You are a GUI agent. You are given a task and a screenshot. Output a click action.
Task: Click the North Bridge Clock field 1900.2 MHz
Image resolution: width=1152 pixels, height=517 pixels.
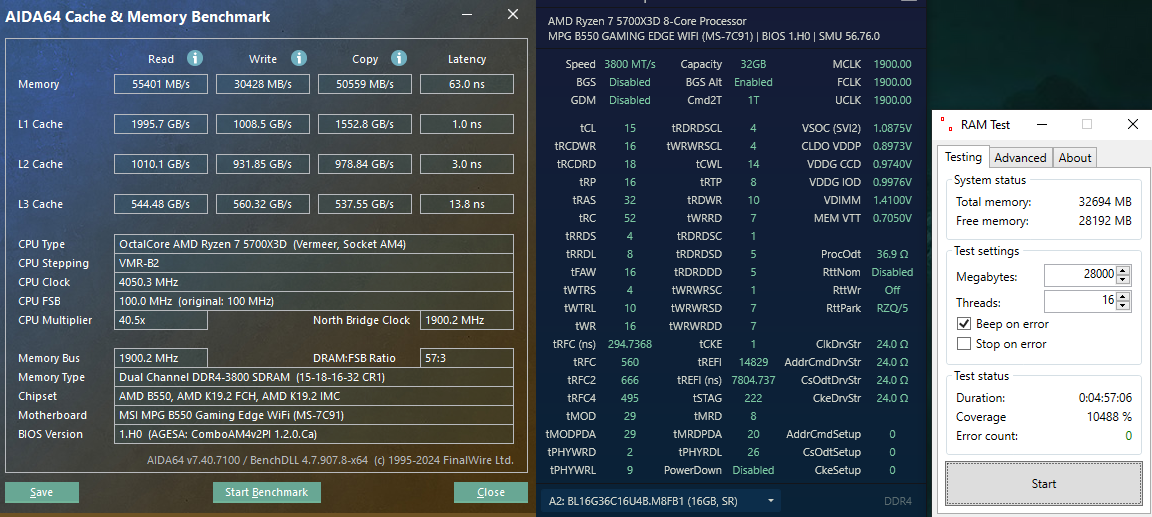coord(467,320)
